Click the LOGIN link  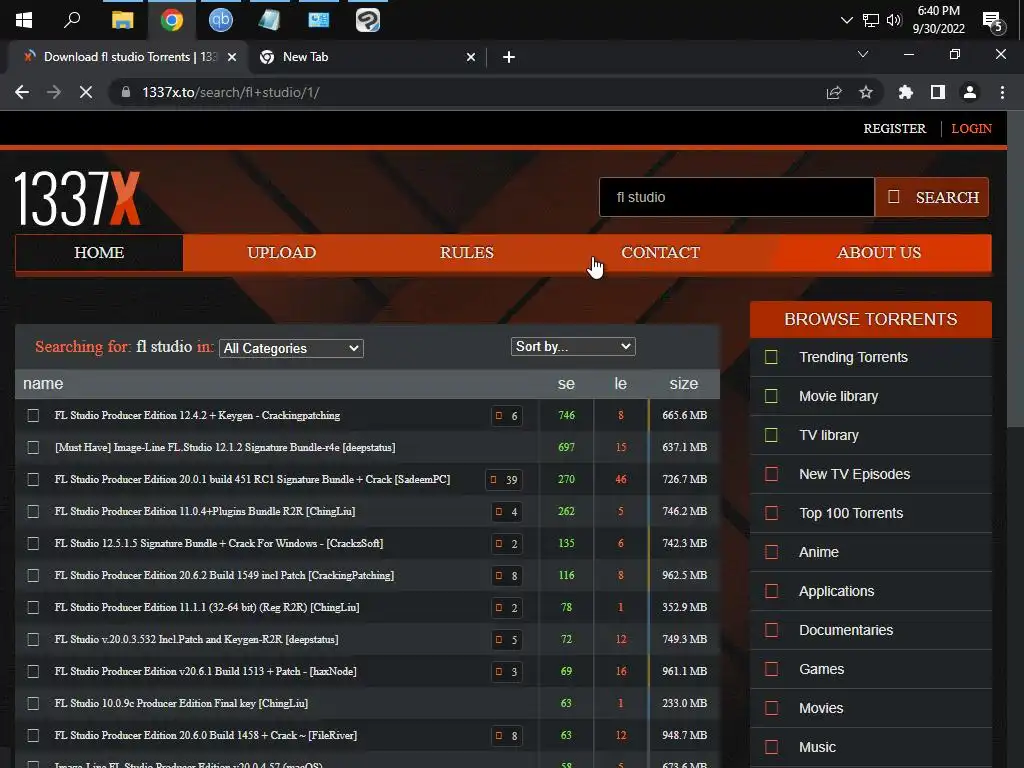971,129
